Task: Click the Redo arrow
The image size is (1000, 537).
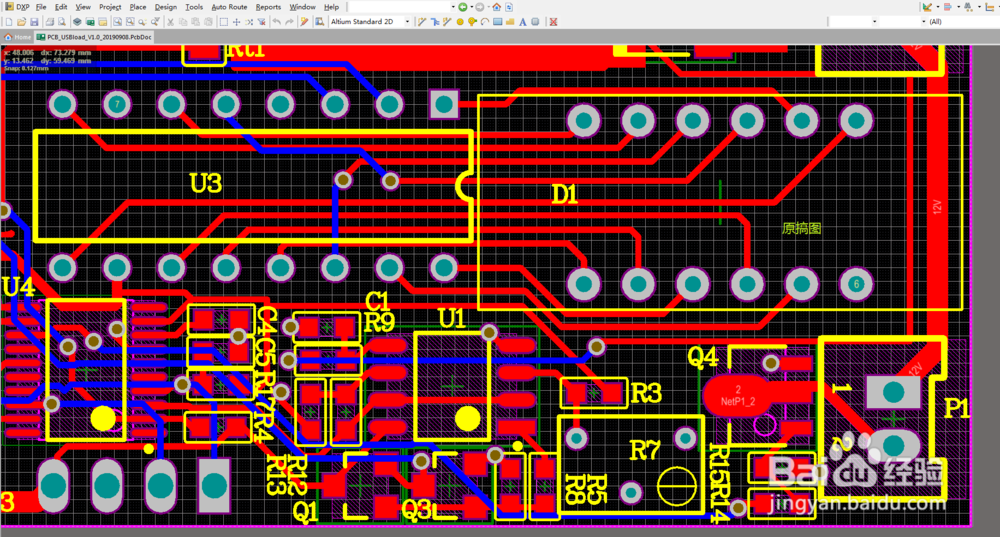Action: coord(289,22)
